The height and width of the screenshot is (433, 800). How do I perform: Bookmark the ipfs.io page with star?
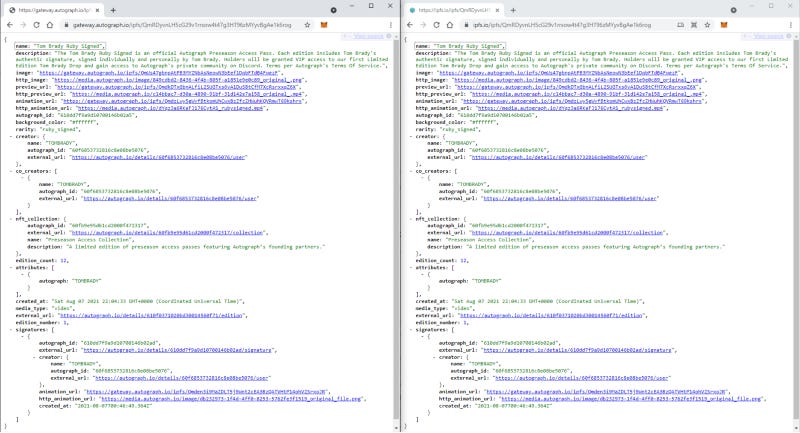tap(707, 24)
